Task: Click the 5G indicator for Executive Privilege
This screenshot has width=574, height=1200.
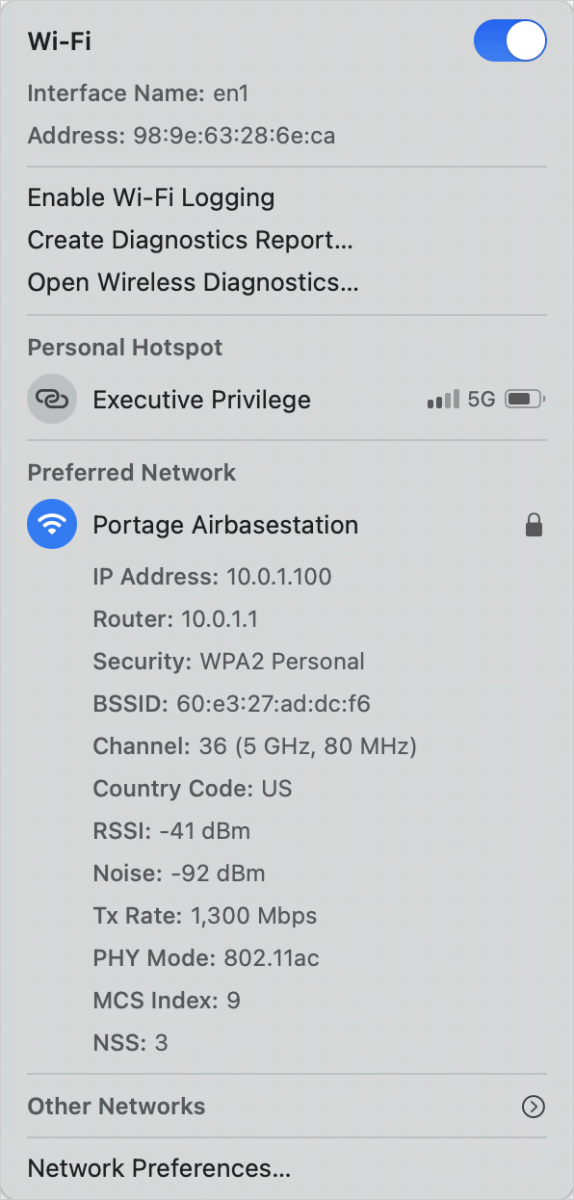Action: [481, 400]
